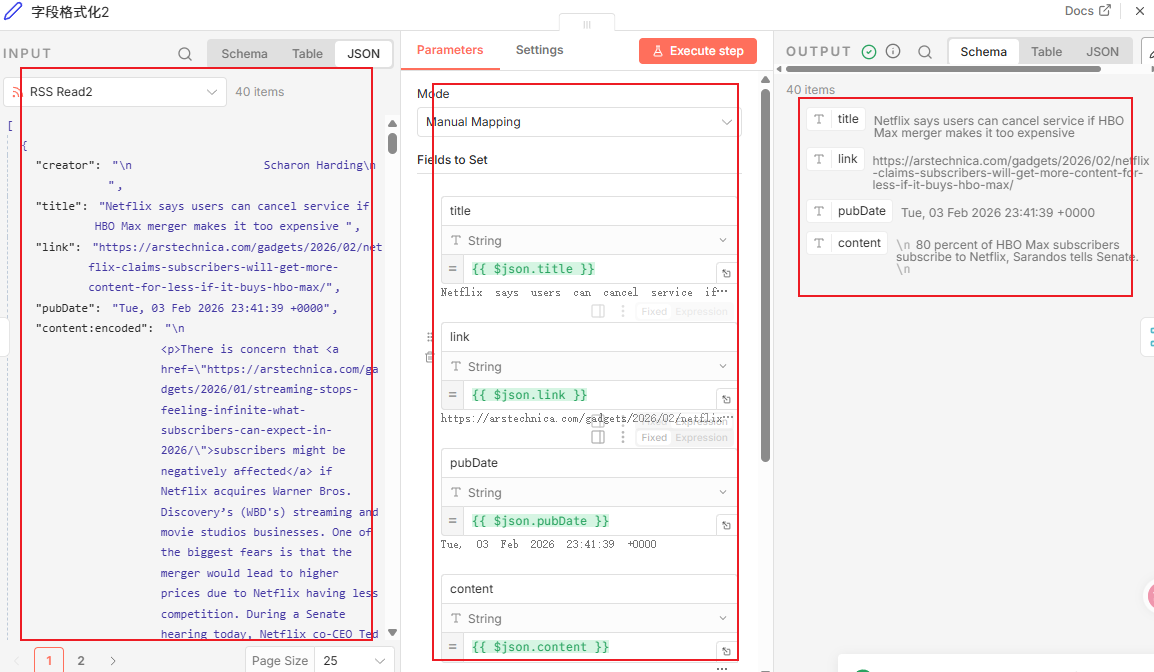The width and height of the screenshot is (1154, 672).
Task: Click the info icon next to OUTPUT
Action: click(893, 51)
